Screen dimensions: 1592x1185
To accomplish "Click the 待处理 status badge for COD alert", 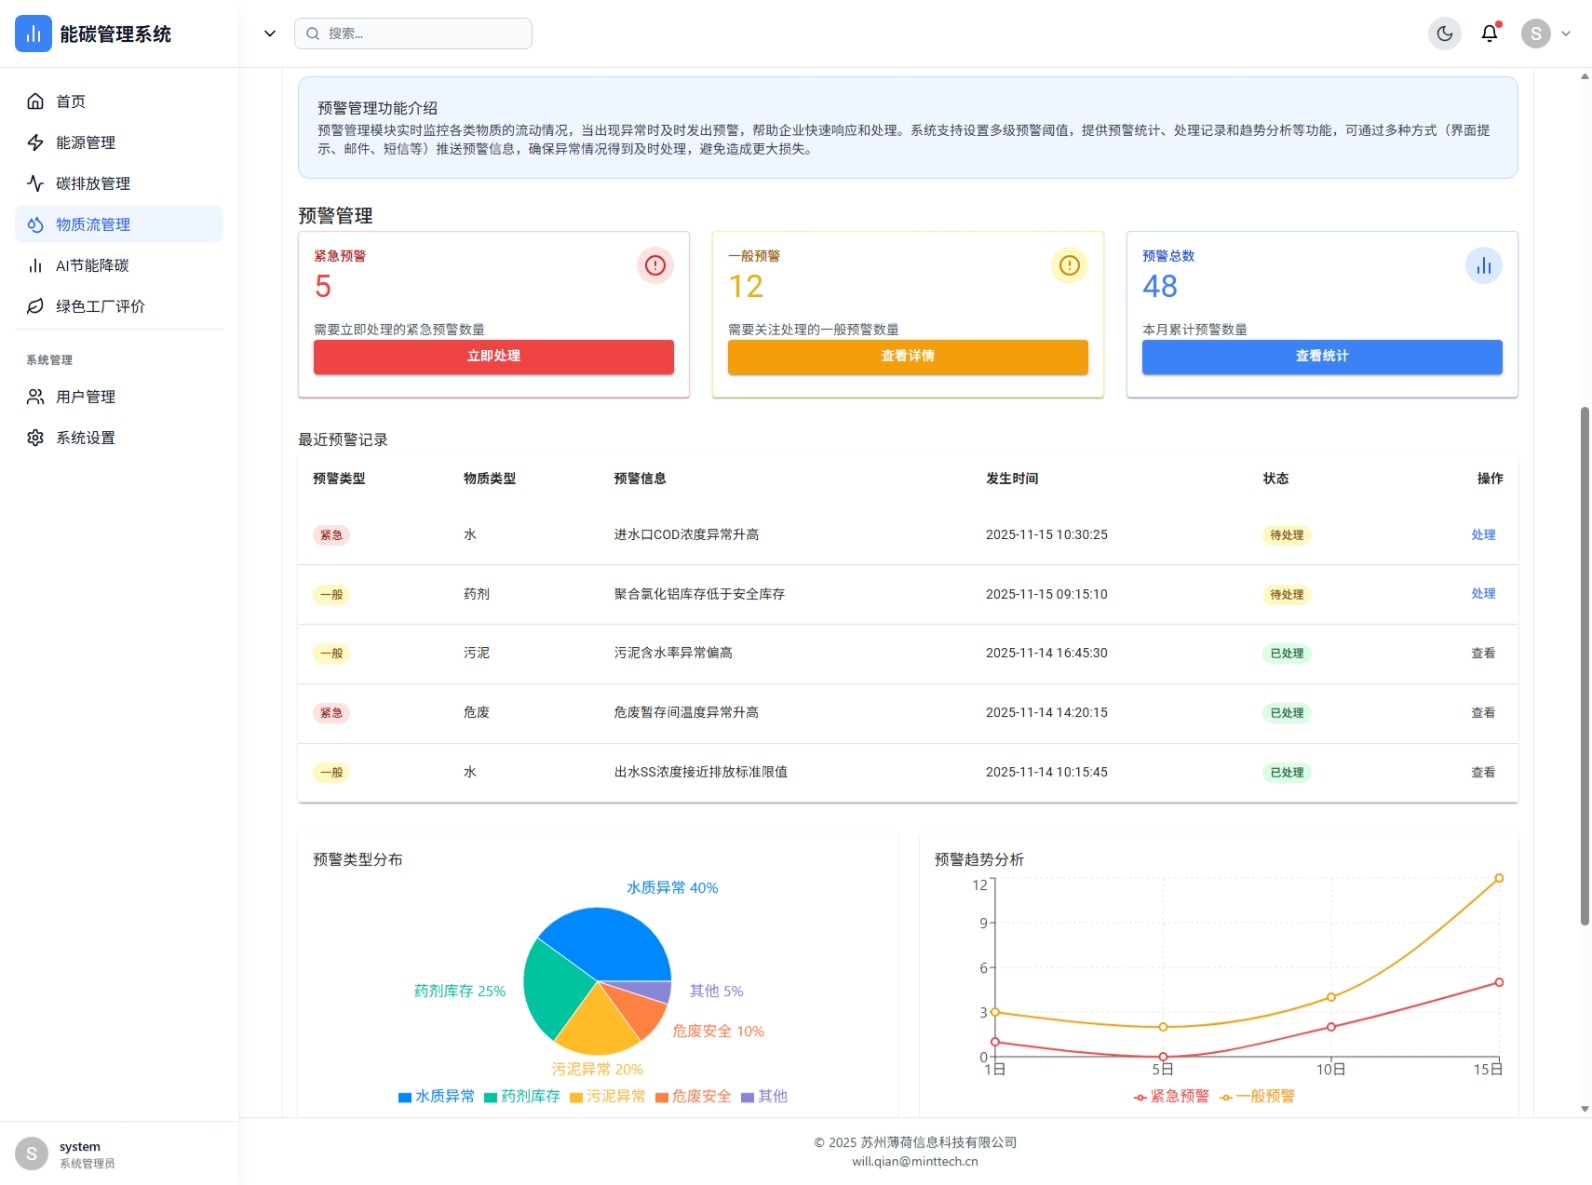I will click(x=1287, y=535).
